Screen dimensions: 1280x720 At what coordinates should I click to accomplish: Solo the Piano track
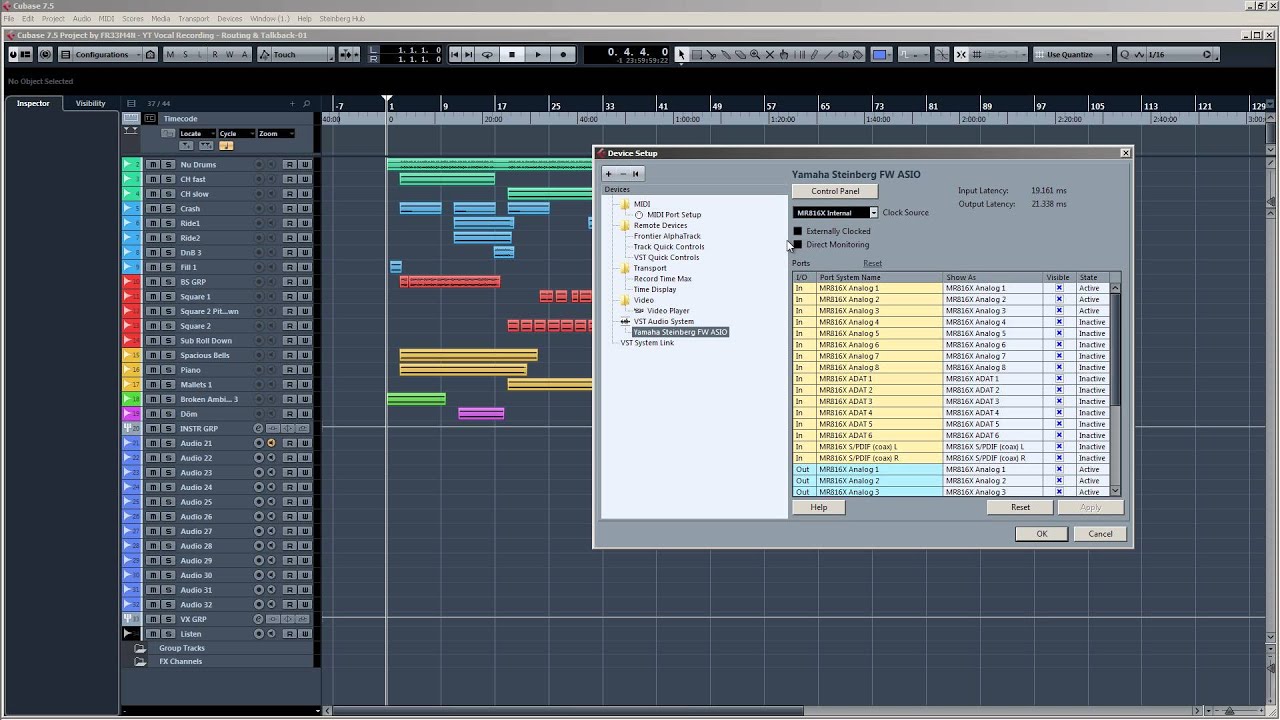[x=167, y=370]
